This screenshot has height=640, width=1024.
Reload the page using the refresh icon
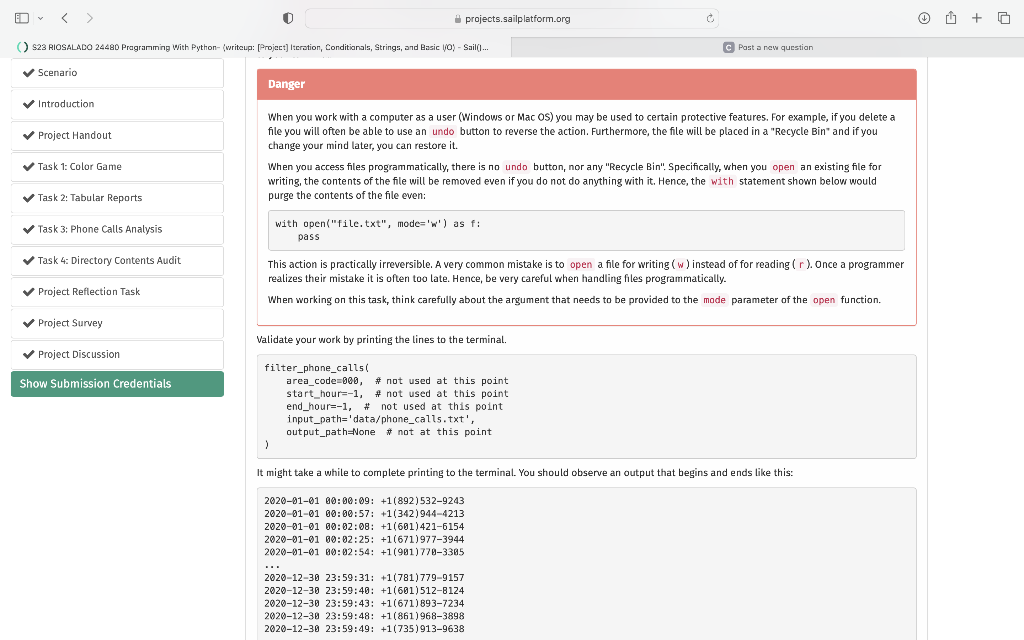point(709,17)
